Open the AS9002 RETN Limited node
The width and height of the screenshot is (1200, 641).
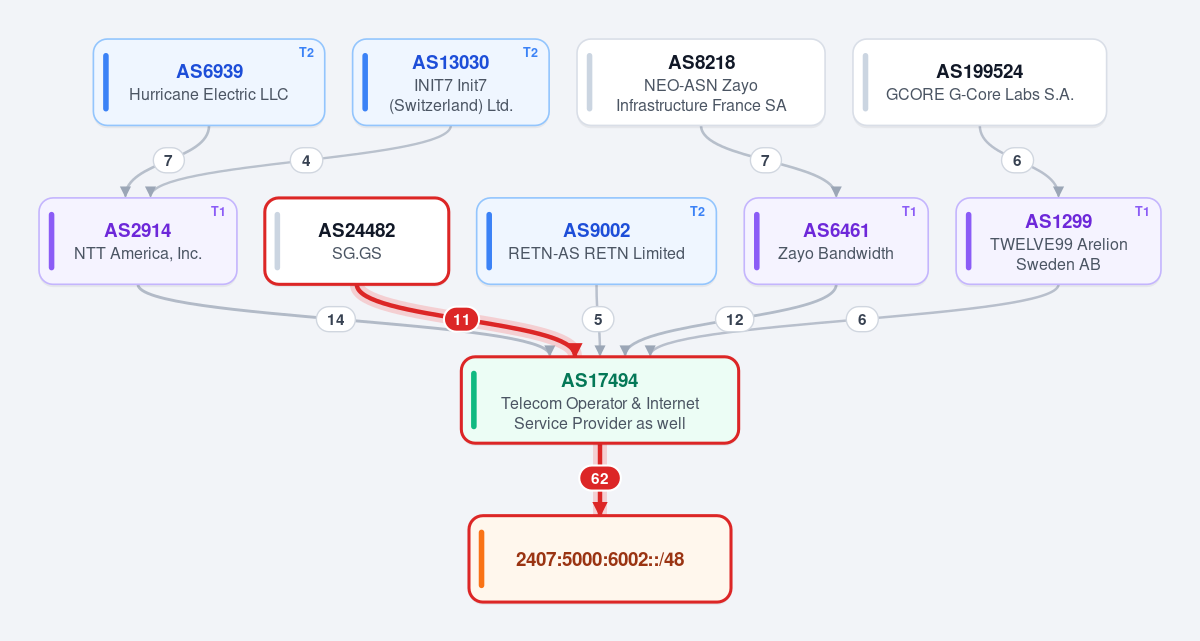click(x=596, y=241)
